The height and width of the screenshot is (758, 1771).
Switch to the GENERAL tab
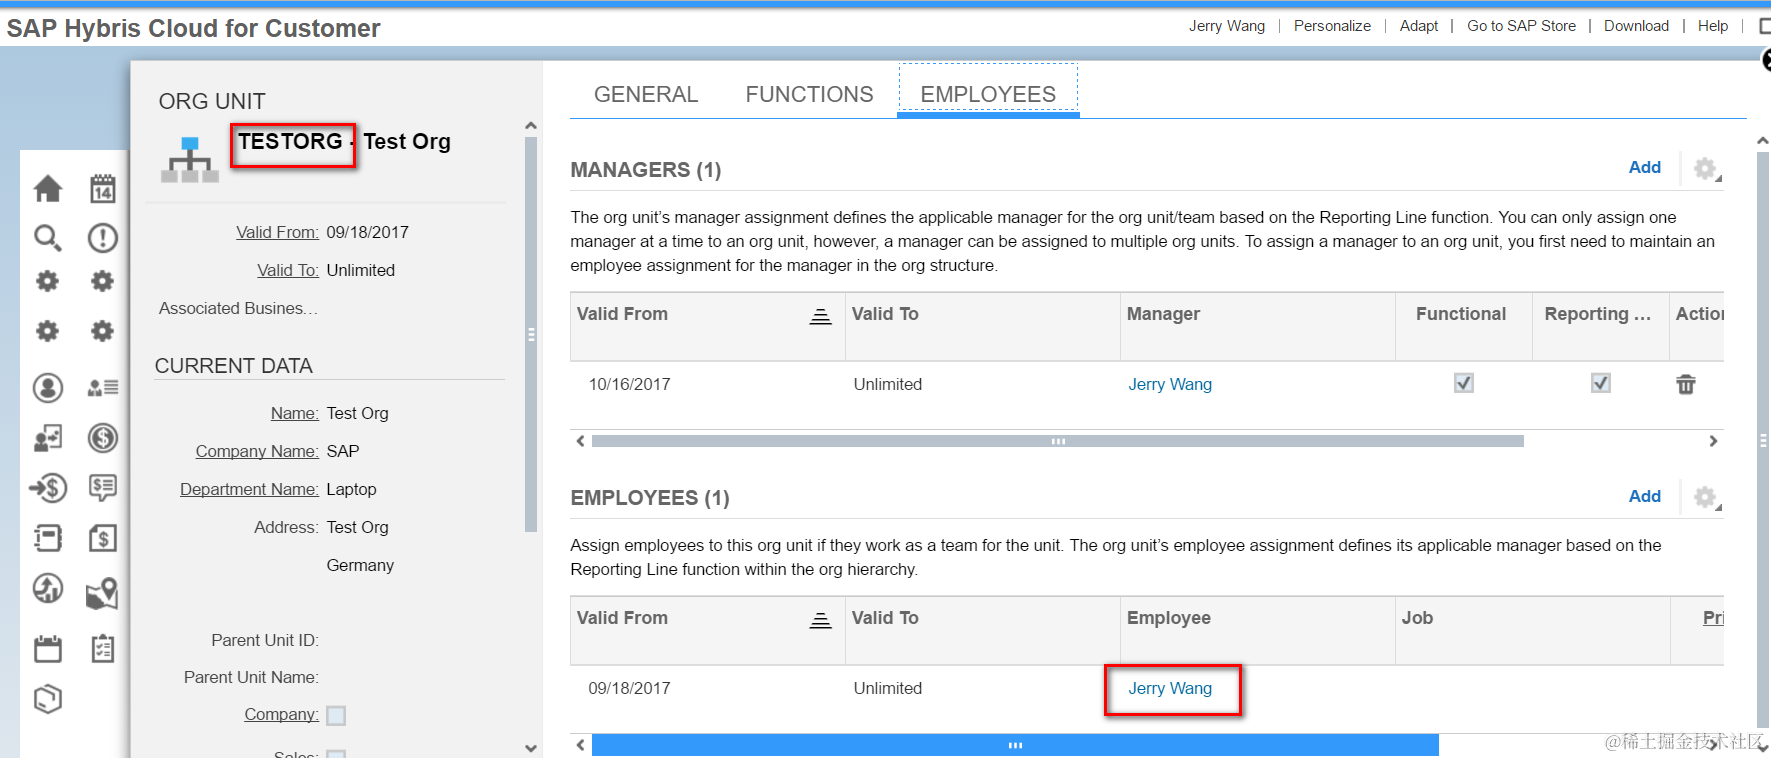pos(646,94)
